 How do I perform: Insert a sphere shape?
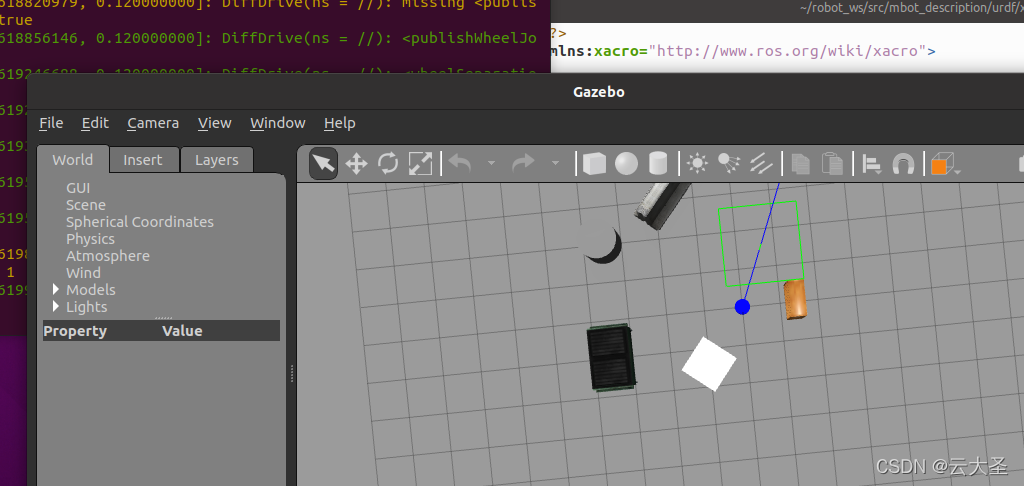tap(626, 163)
